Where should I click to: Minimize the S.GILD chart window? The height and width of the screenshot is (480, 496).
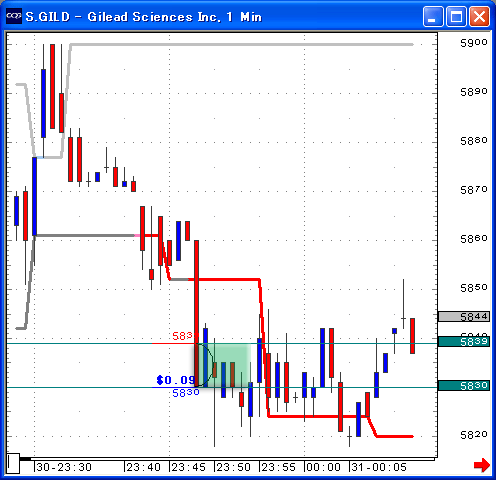point(433,16)
